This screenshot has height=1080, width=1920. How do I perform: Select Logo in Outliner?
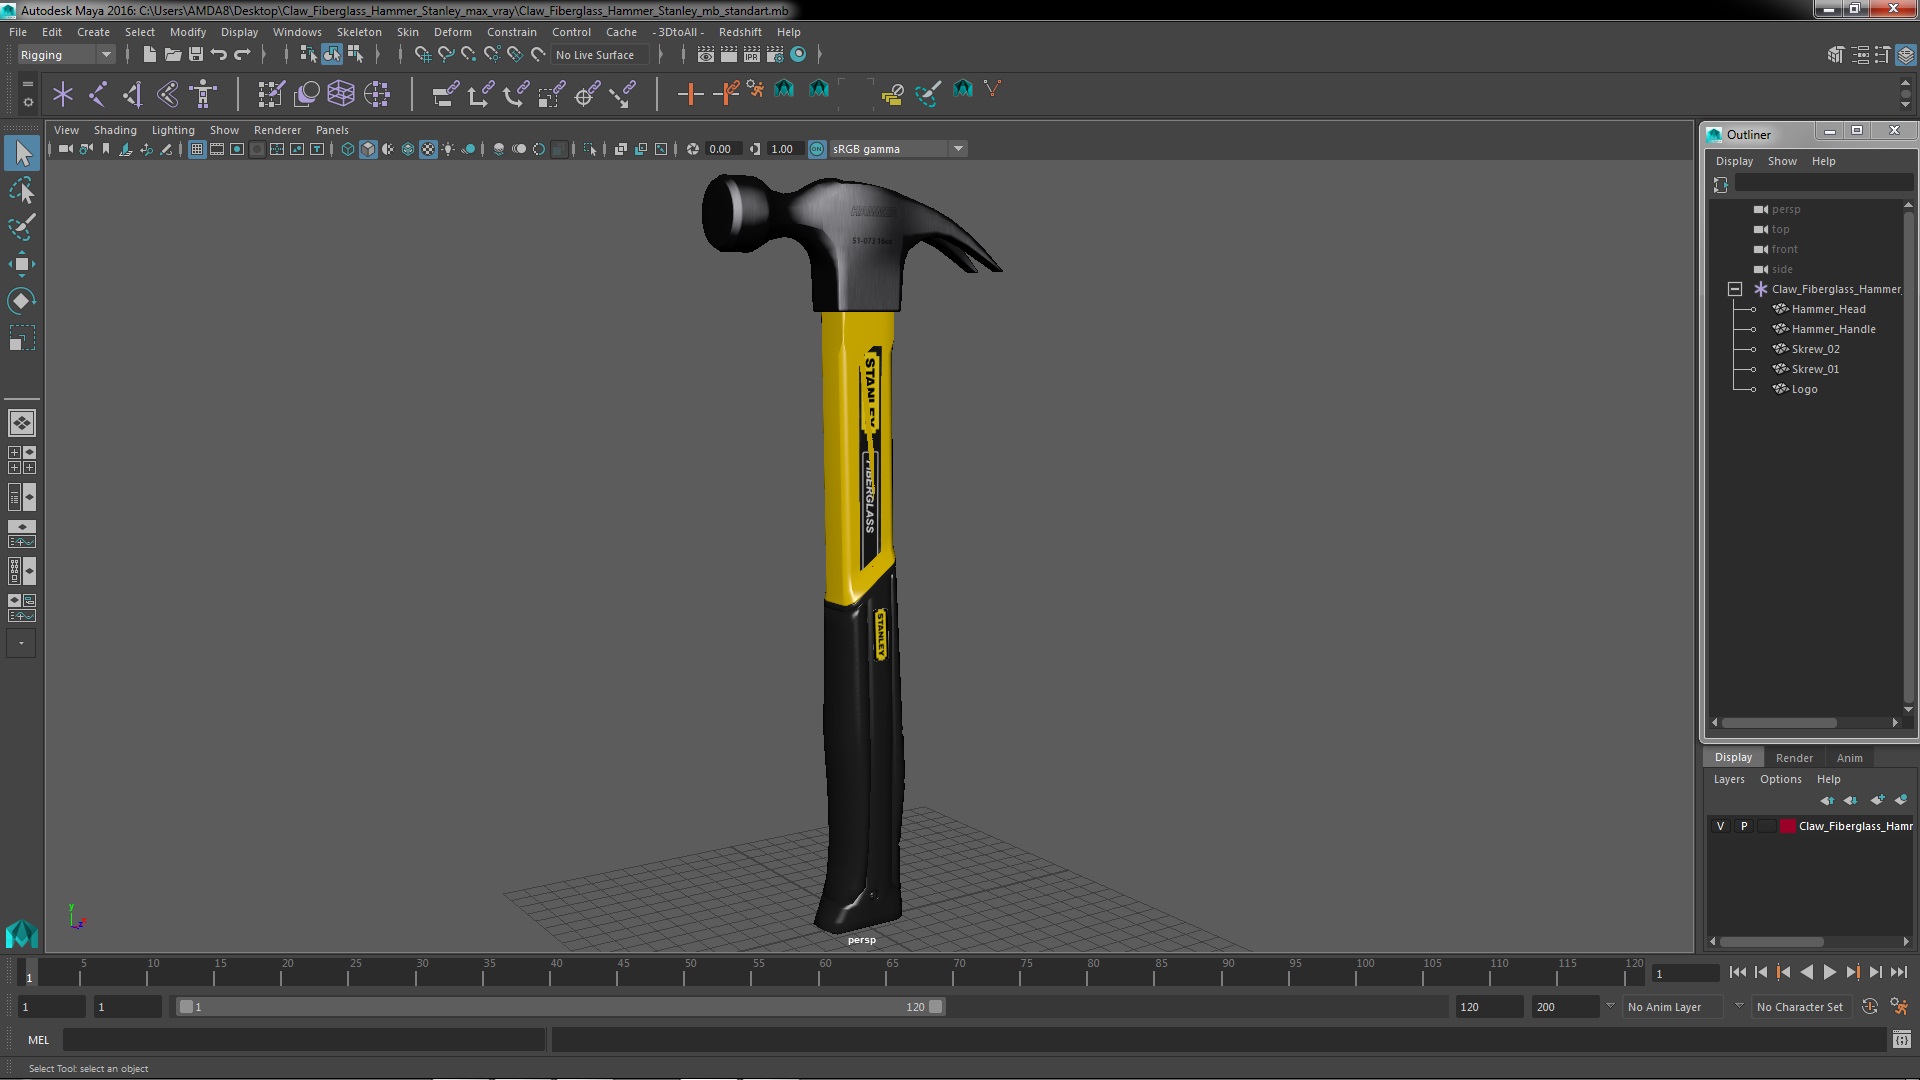click(x=1804, y=389)
